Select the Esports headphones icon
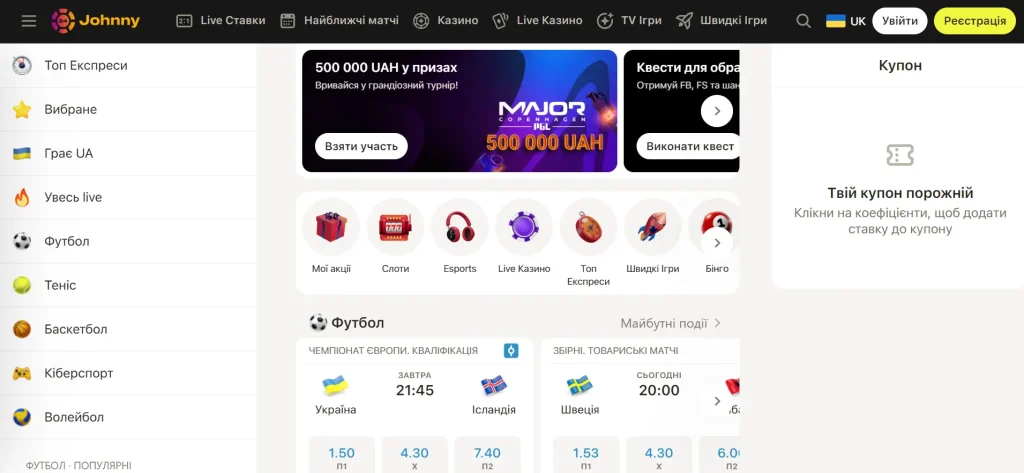Viewport: 1024px width, 473px height. 460,227
